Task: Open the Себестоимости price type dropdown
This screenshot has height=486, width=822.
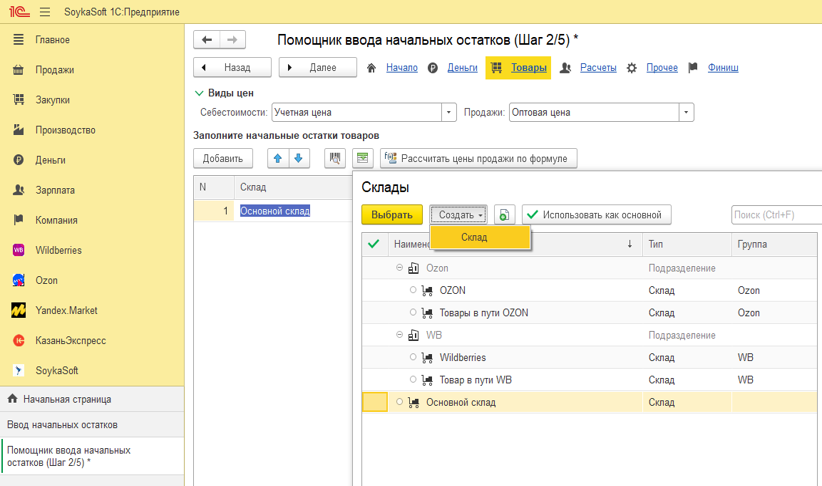Action: point(449,113)
